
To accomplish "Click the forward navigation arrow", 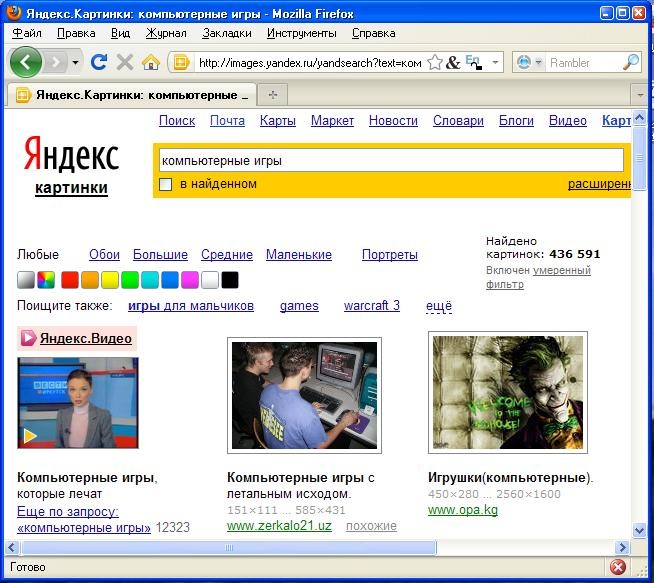I will point(55,63).
